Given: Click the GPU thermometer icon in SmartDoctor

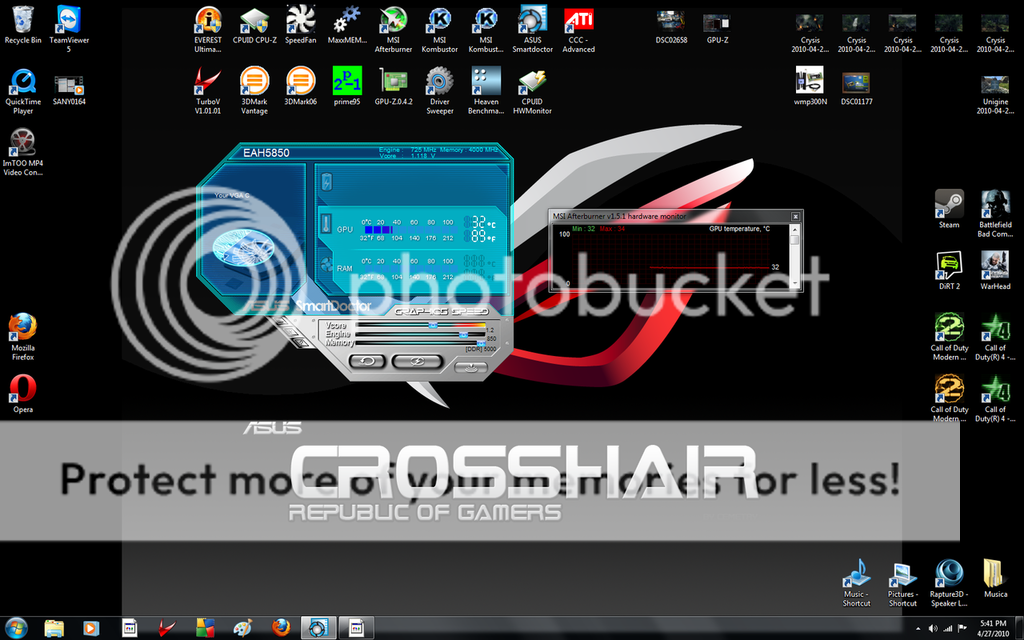Looking at the screenshot, I should pos(326,224).
